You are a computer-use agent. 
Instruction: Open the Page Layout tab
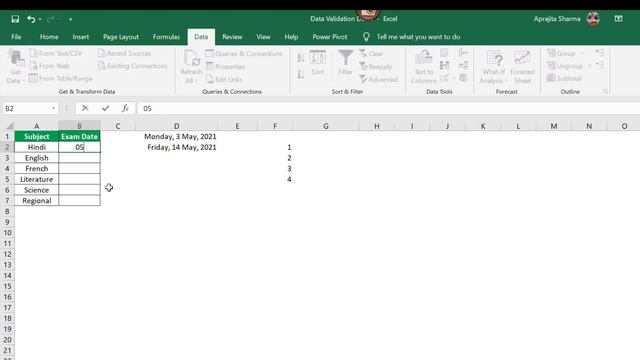pos(121,37)
